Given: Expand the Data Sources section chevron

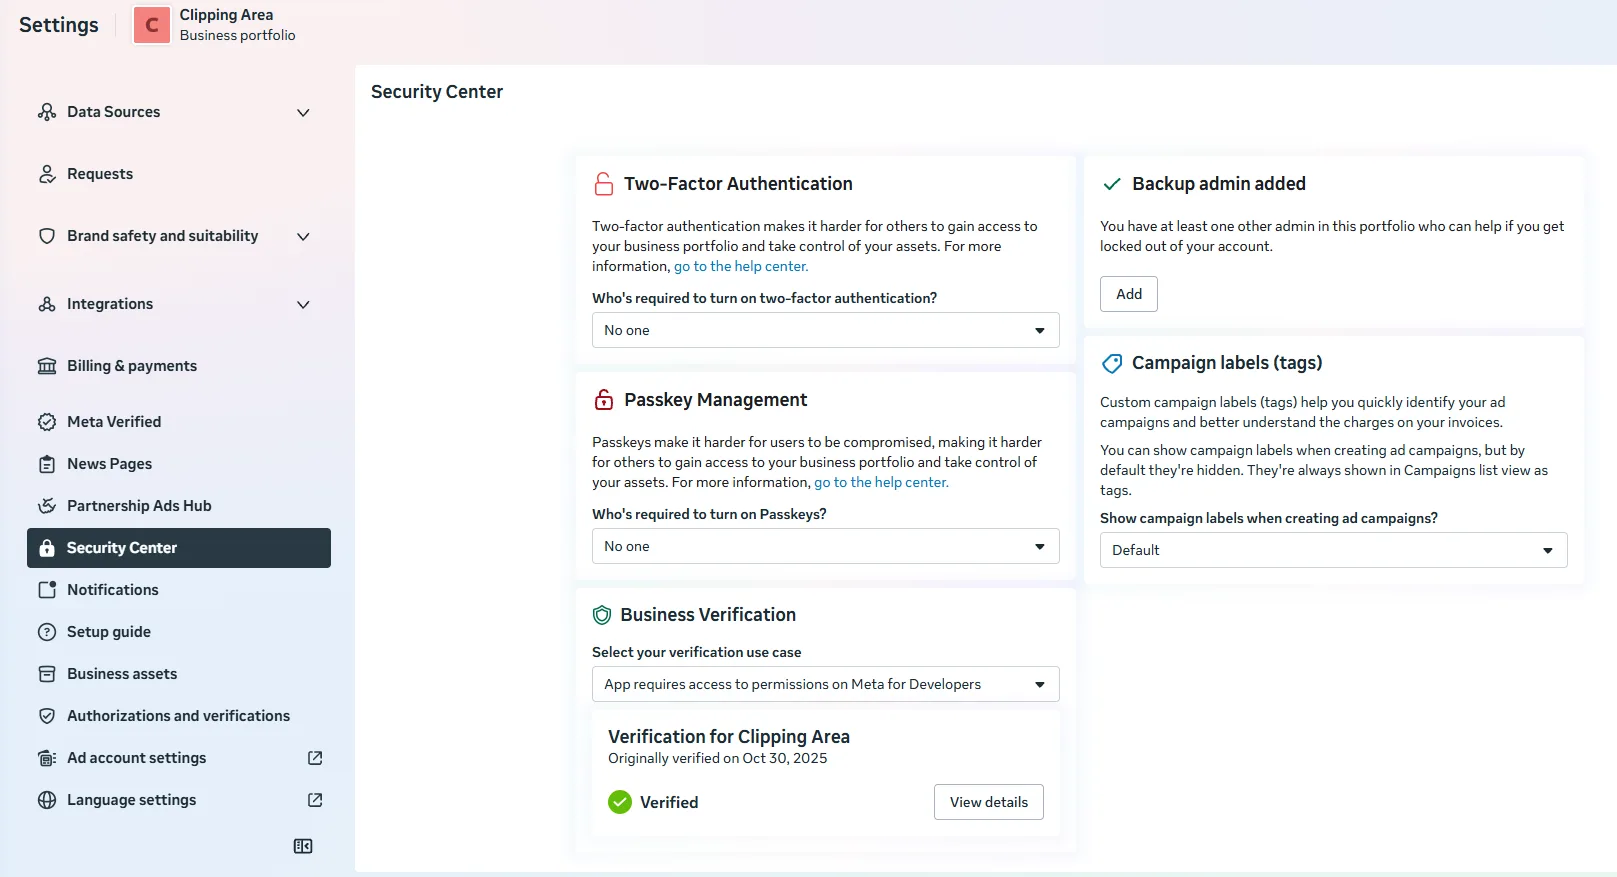Looking at the screenshot, I should pyautogui.click(x=303, y=112).
